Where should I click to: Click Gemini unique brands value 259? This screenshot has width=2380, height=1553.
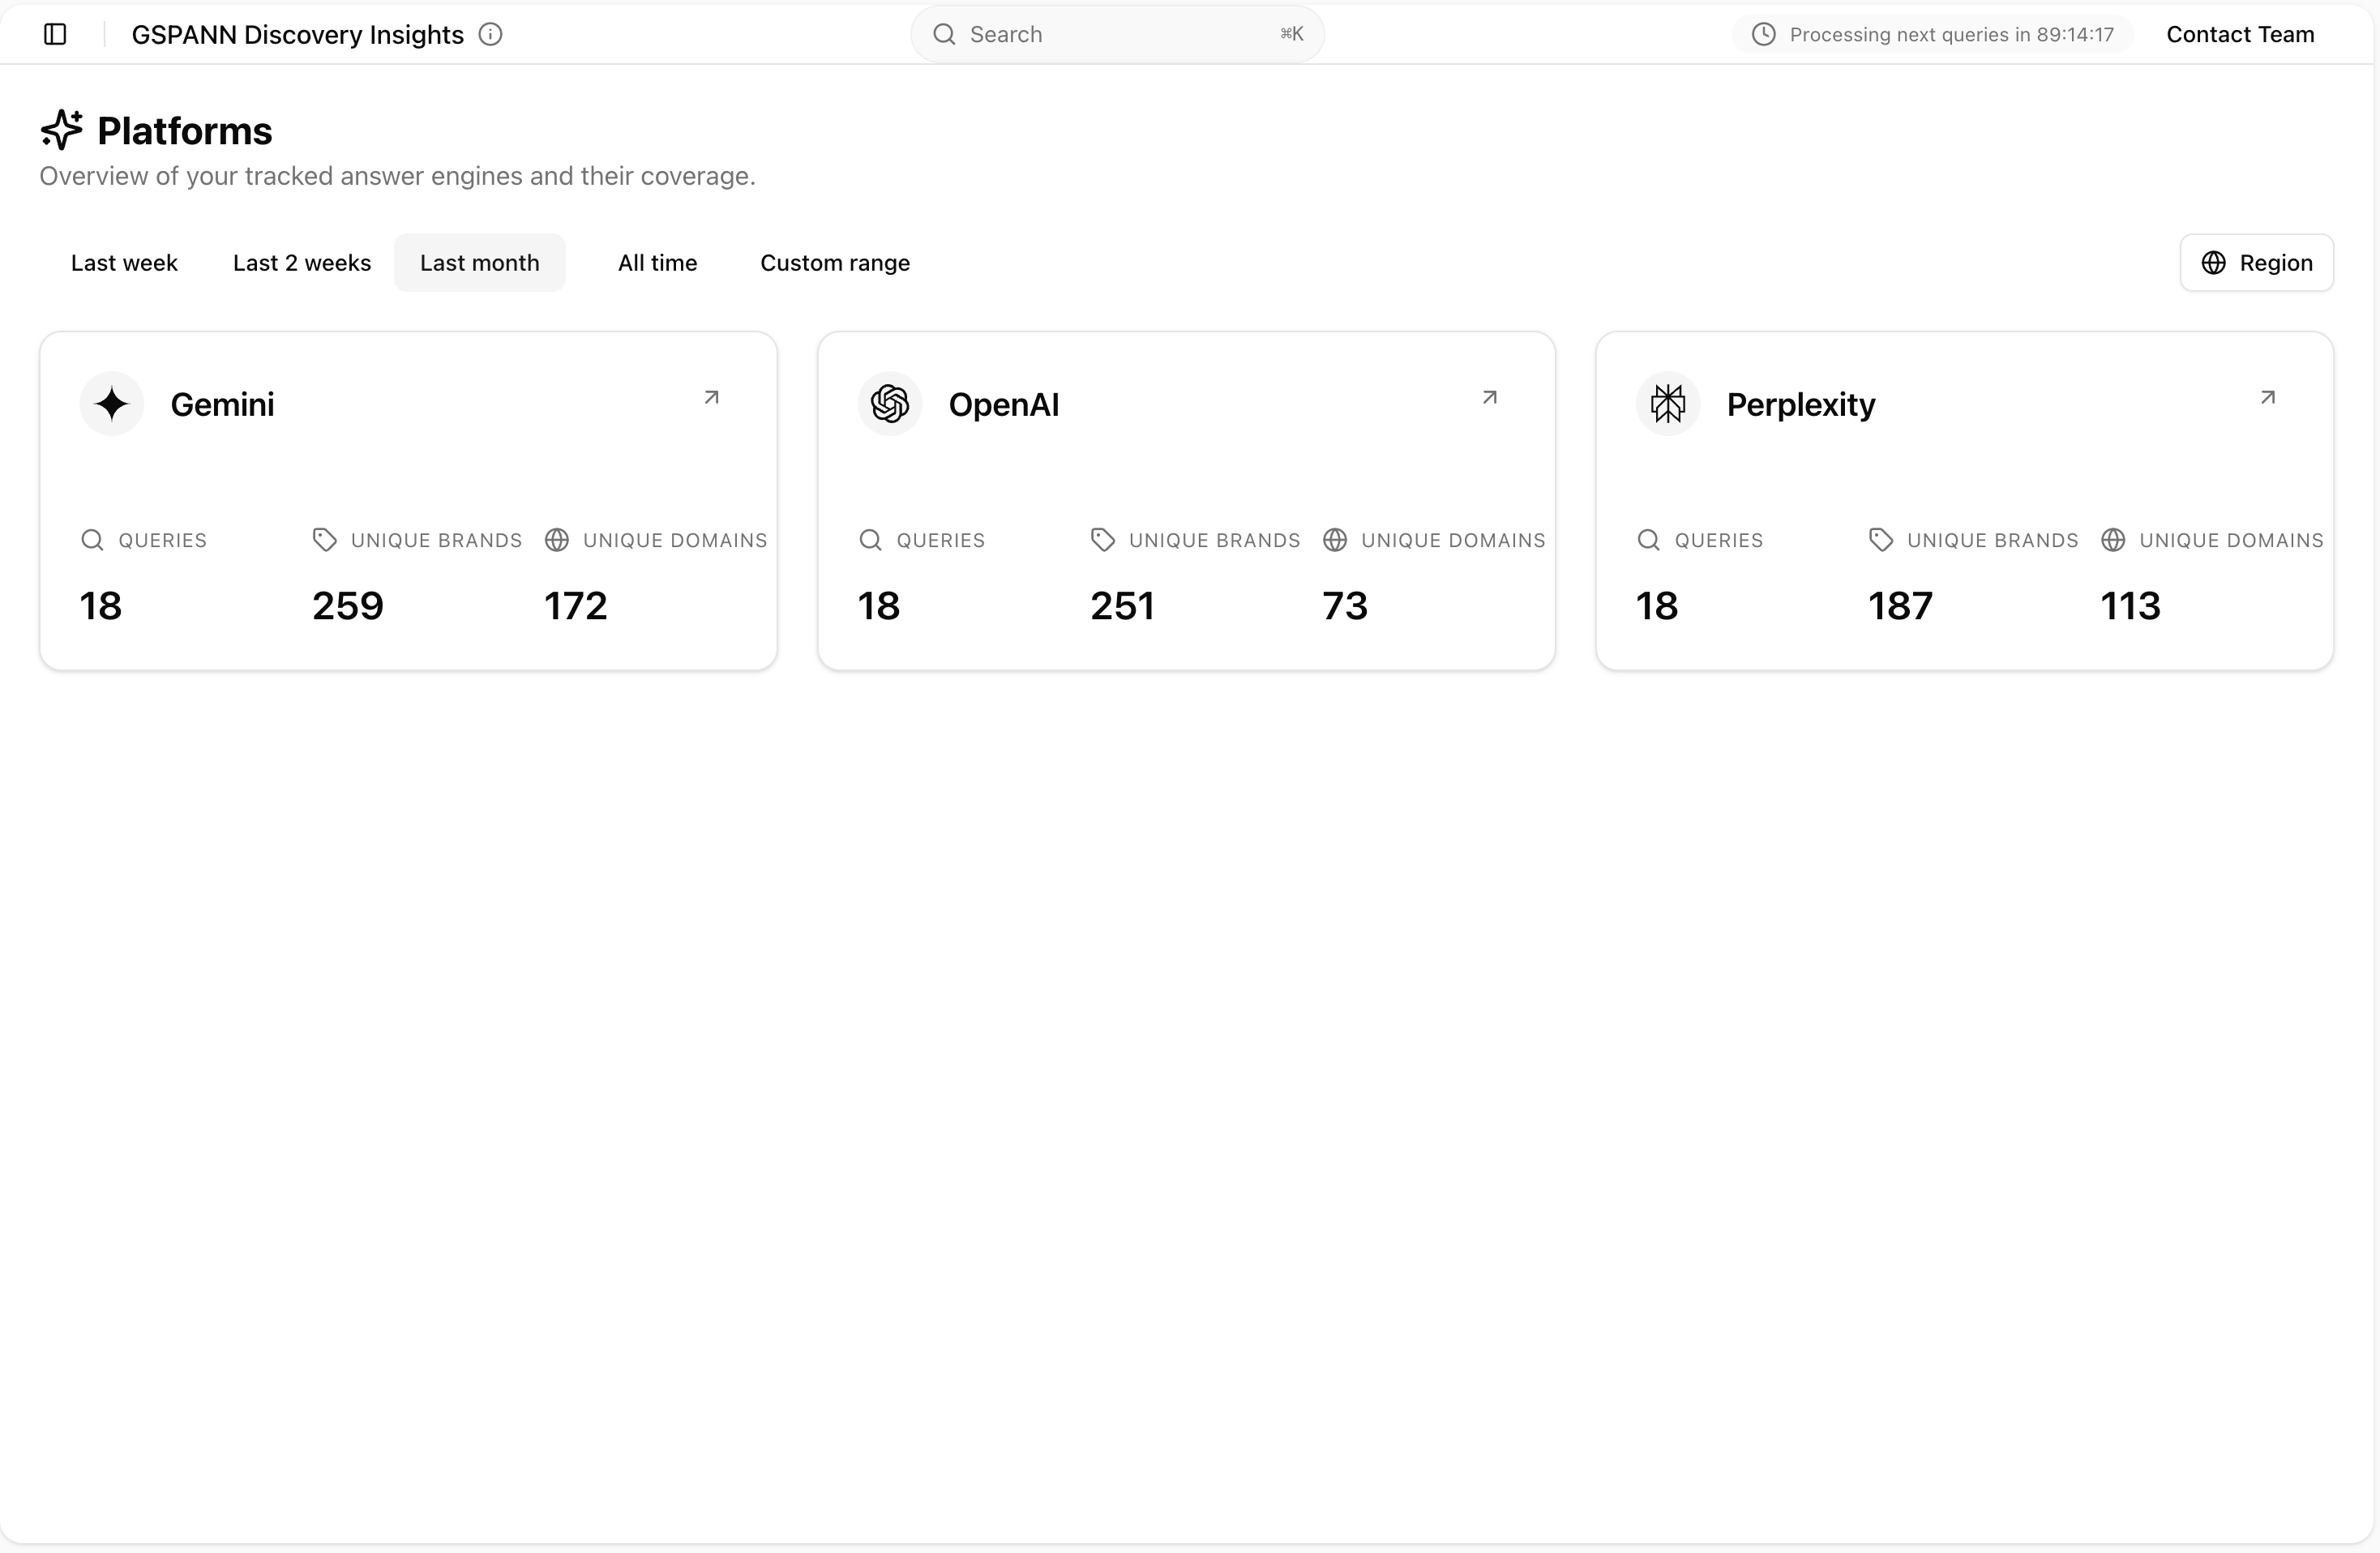348,605
